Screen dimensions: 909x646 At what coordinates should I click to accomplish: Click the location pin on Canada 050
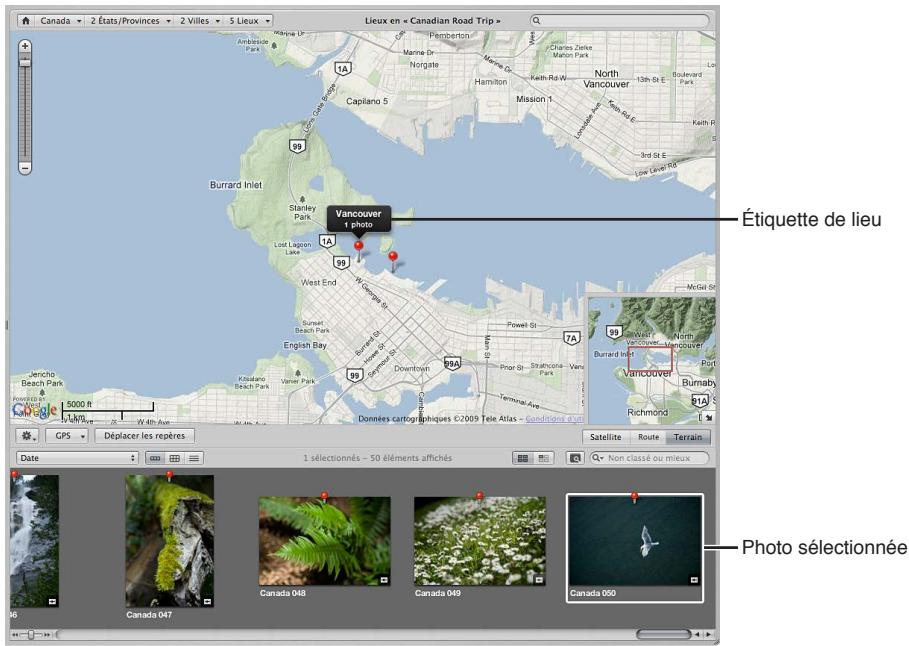(x=635, y=498)
